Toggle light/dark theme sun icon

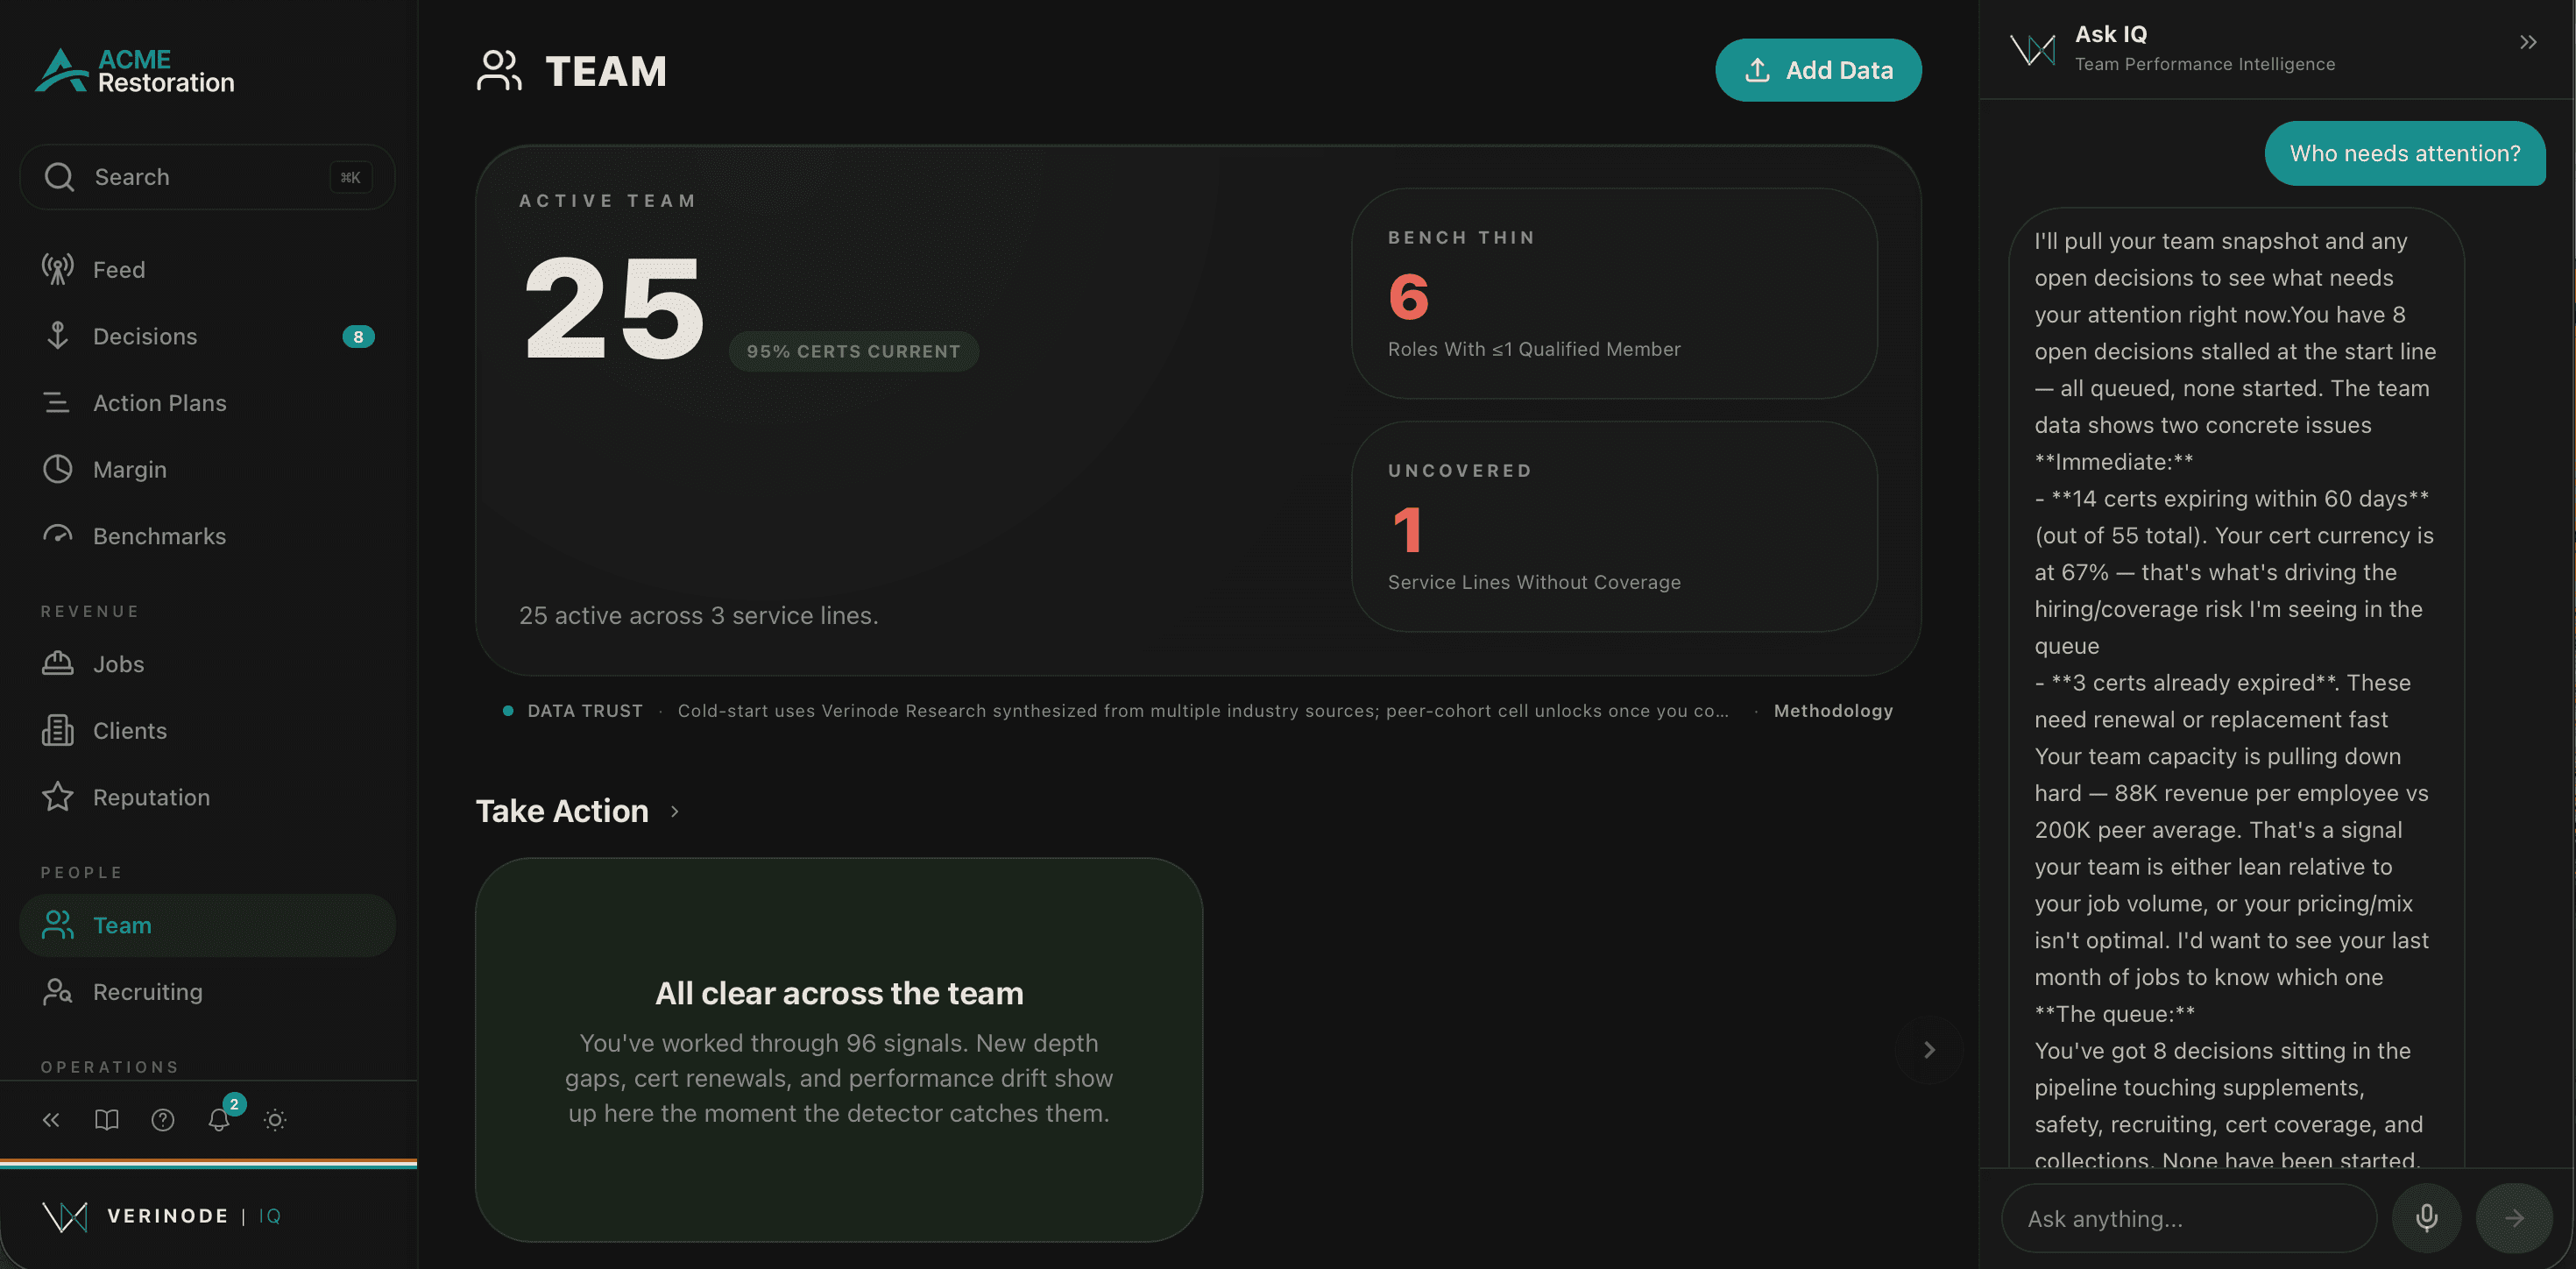tap(275, 1119)
